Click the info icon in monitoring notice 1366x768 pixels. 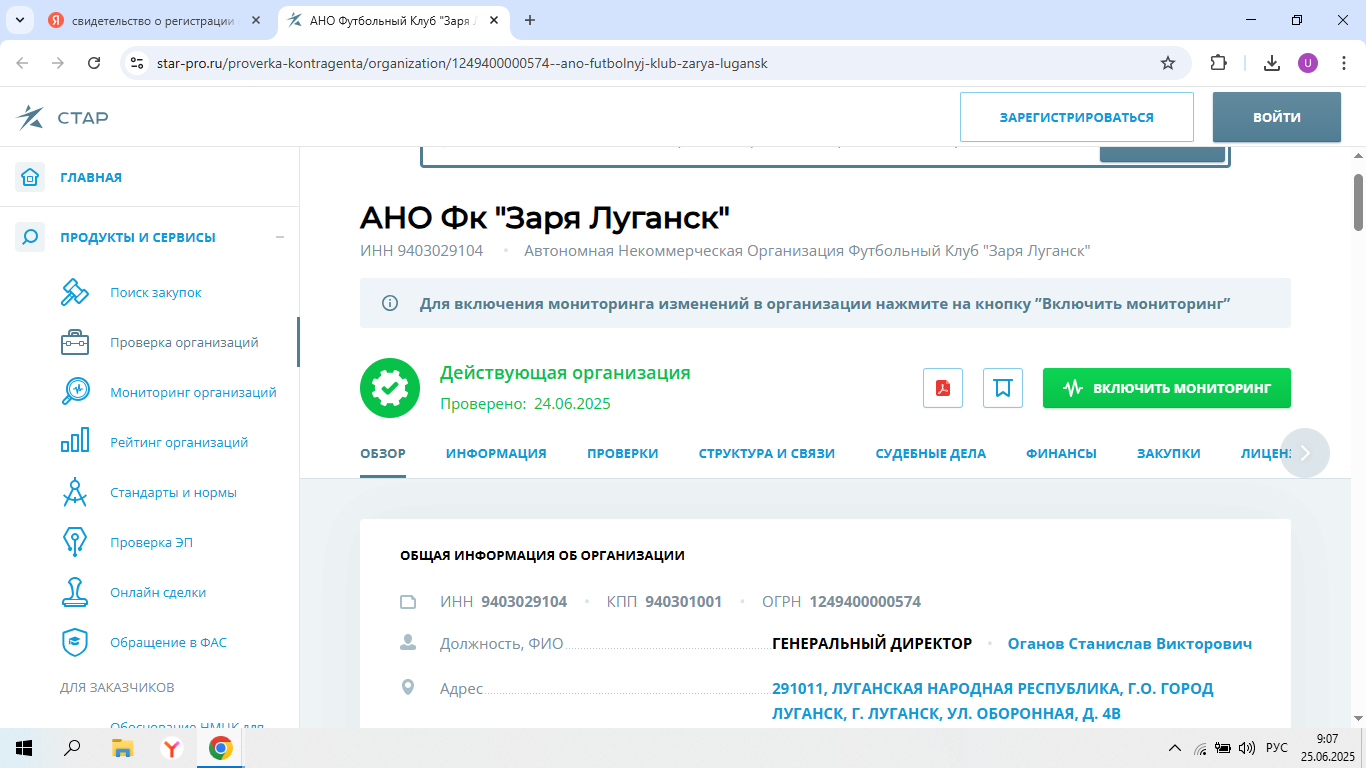pos(390,303)
